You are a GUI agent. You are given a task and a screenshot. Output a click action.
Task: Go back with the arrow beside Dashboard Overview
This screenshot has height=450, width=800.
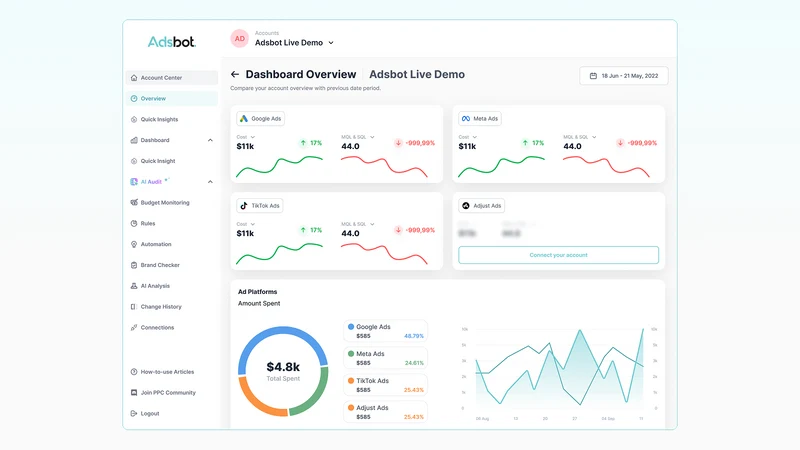[235, 74]
